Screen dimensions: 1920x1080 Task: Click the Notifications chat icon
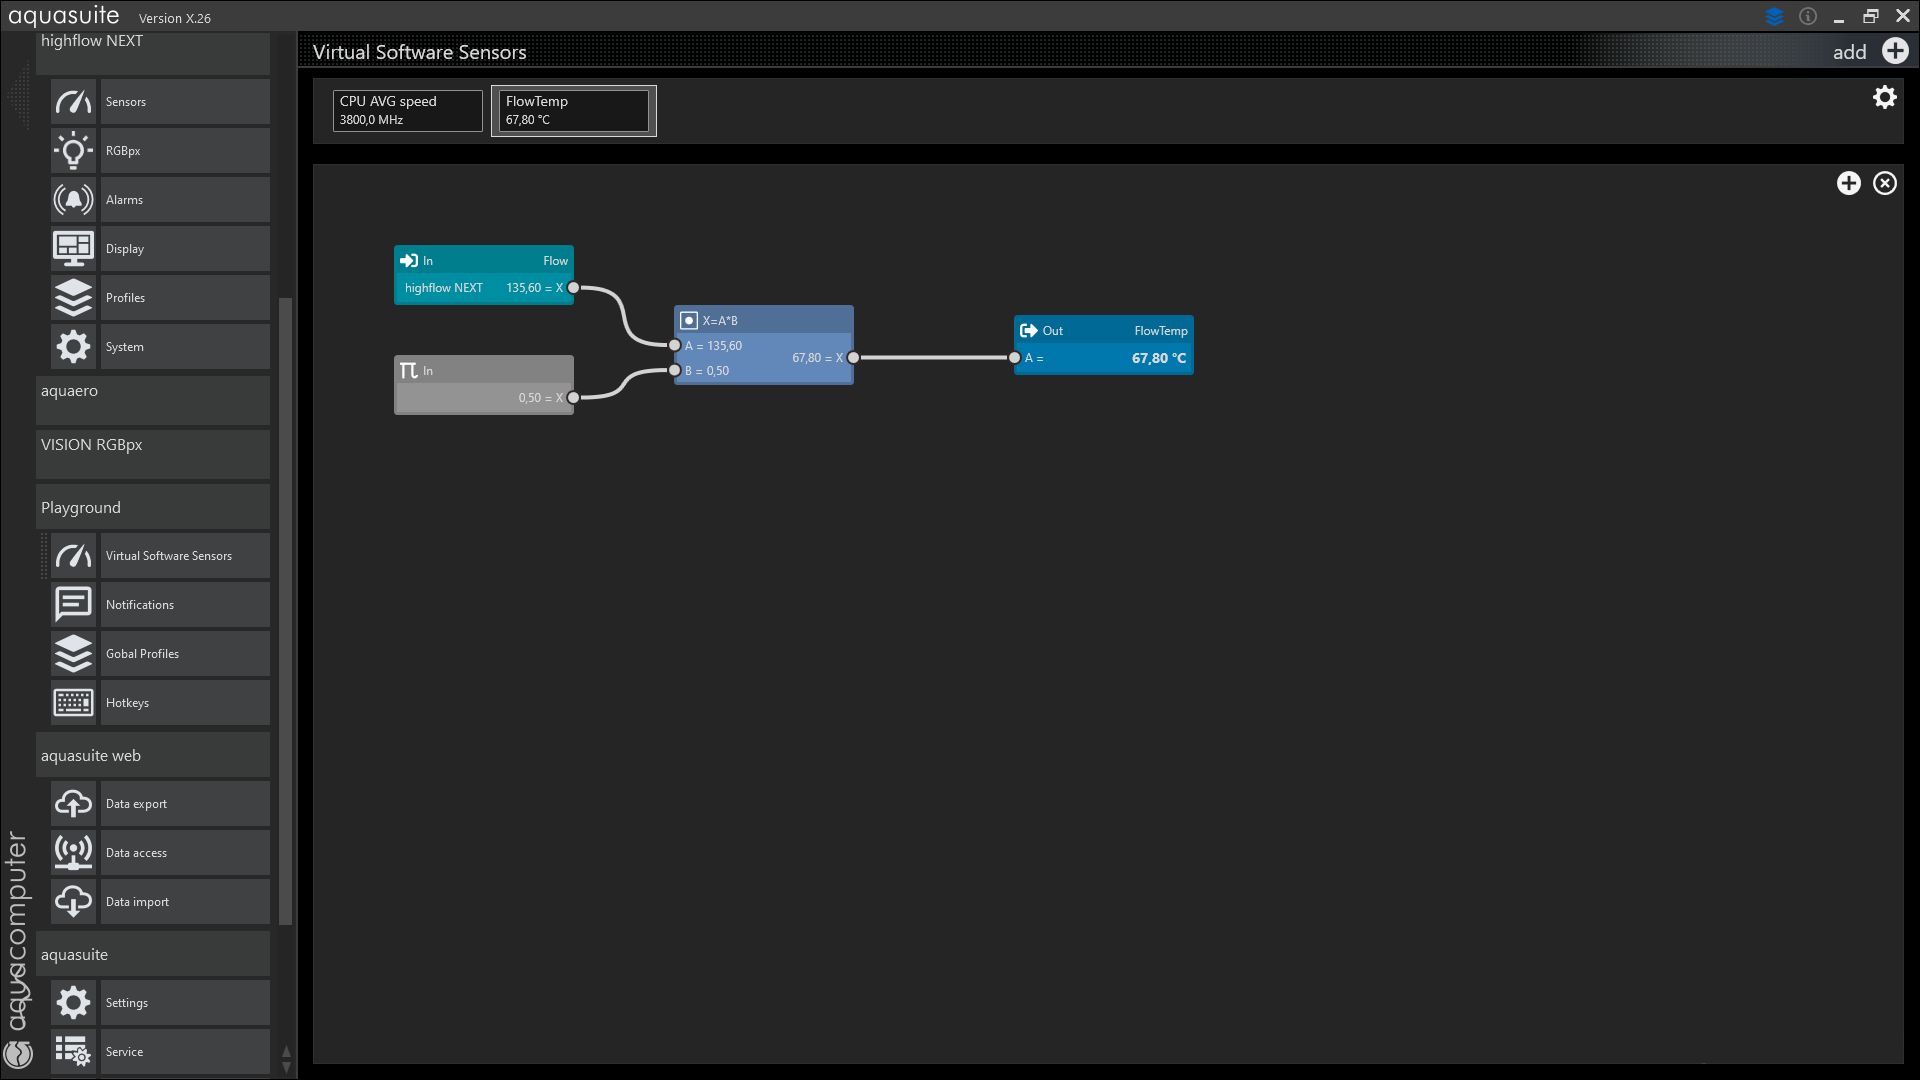coord(73,605)
